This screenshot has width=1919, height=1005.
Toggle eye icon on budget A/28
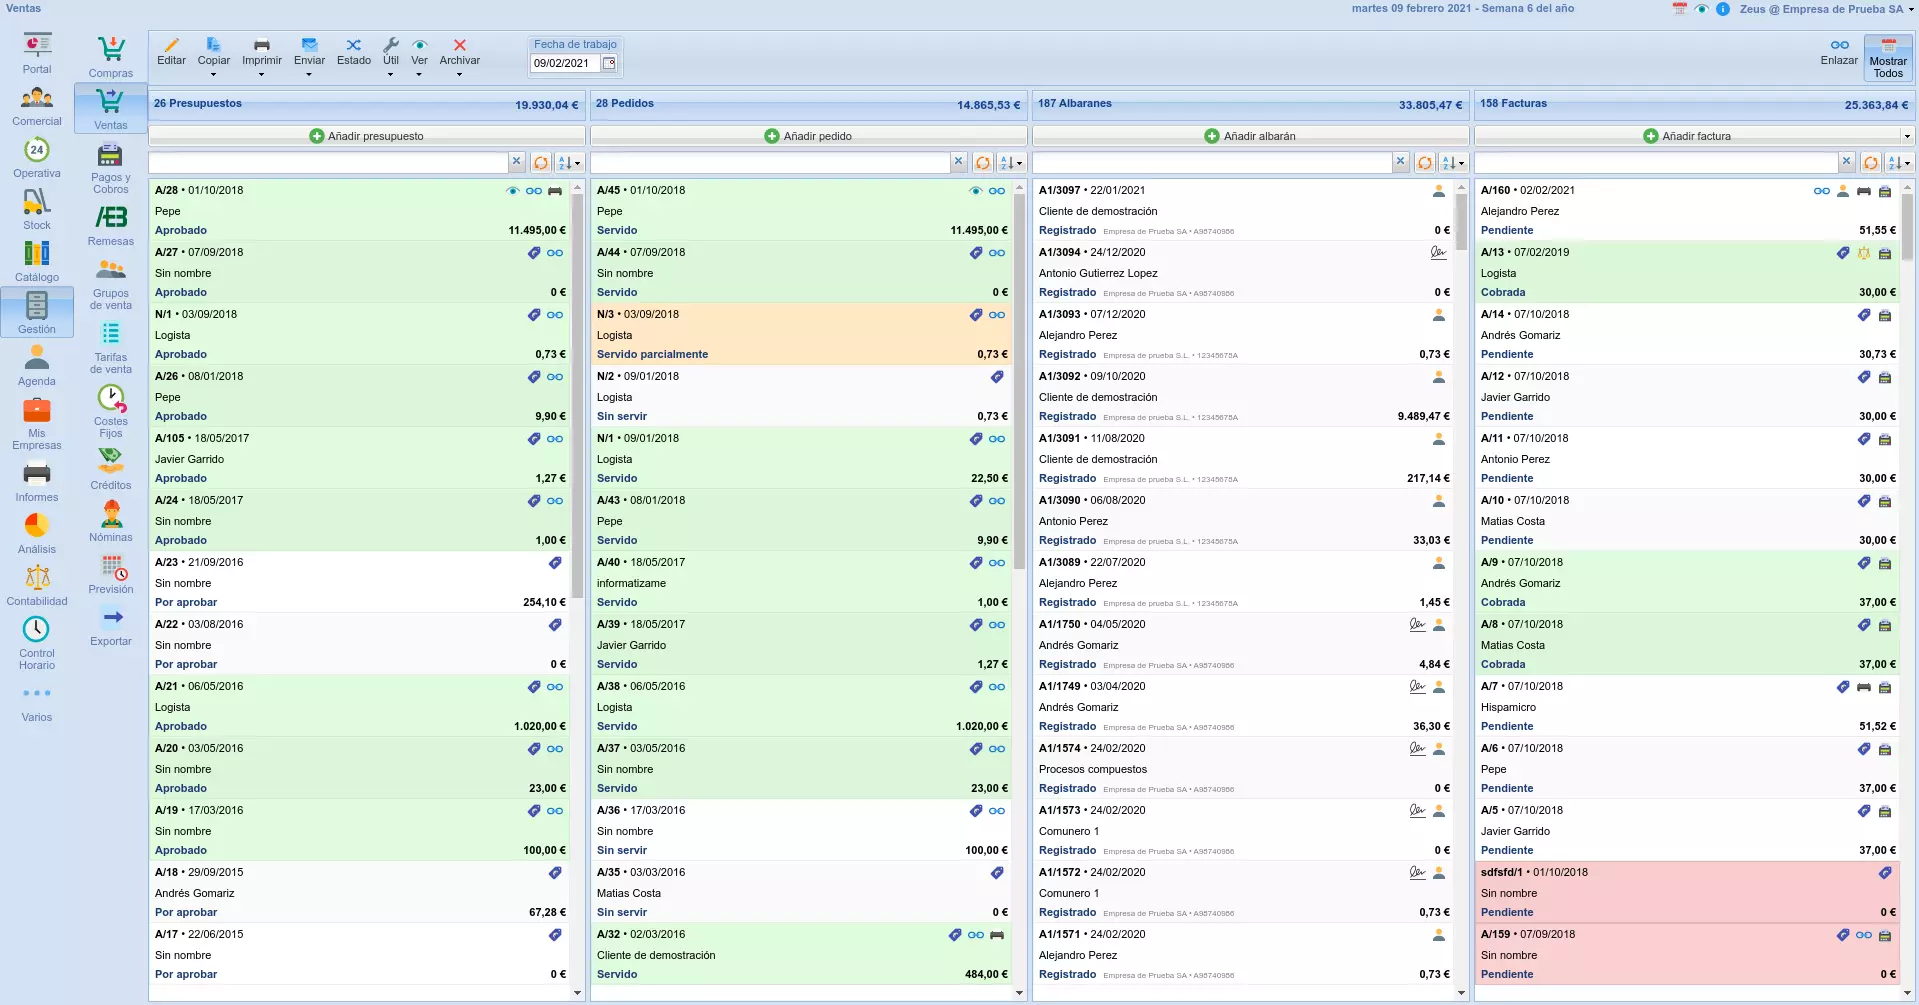point(513,191)
